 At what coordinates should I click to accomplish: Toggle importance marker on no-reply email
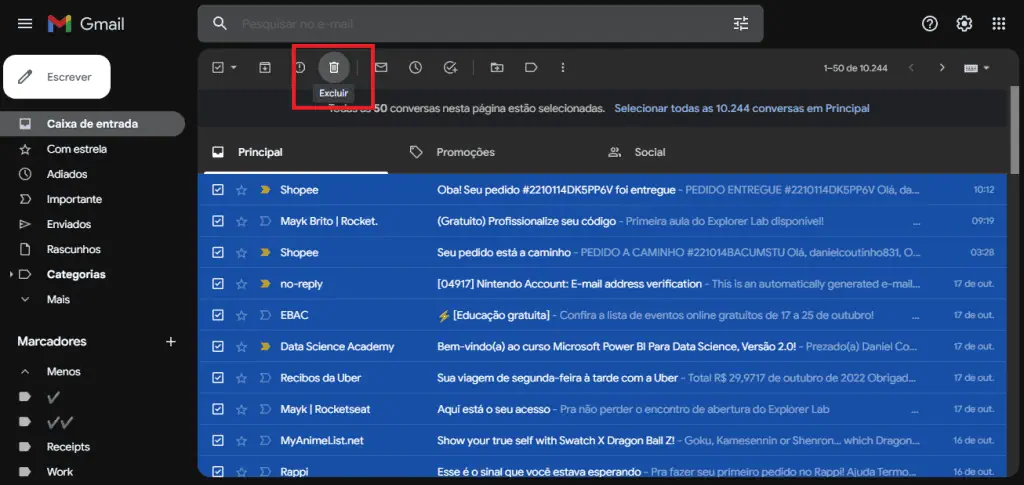[265, 284]
